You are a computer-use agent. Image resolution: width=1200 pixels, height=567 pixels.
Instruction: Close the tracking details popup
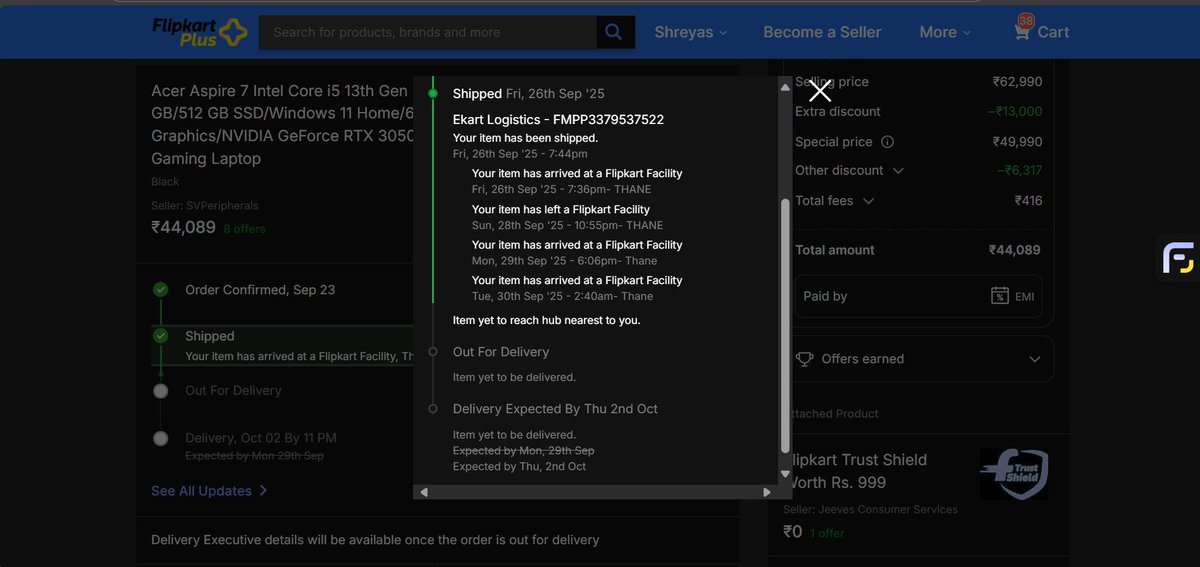(820, 92)
